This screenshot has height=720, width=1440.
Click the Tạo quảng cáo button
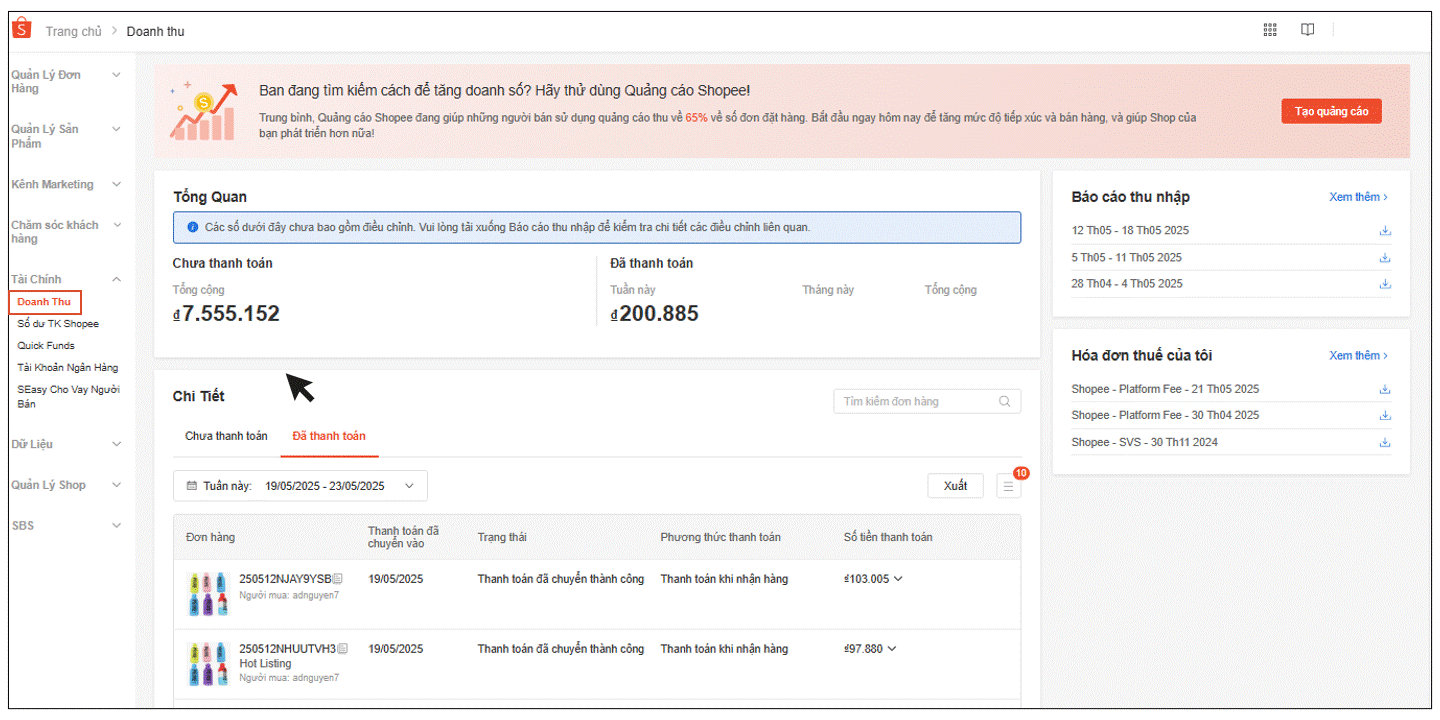point(1331,111)
